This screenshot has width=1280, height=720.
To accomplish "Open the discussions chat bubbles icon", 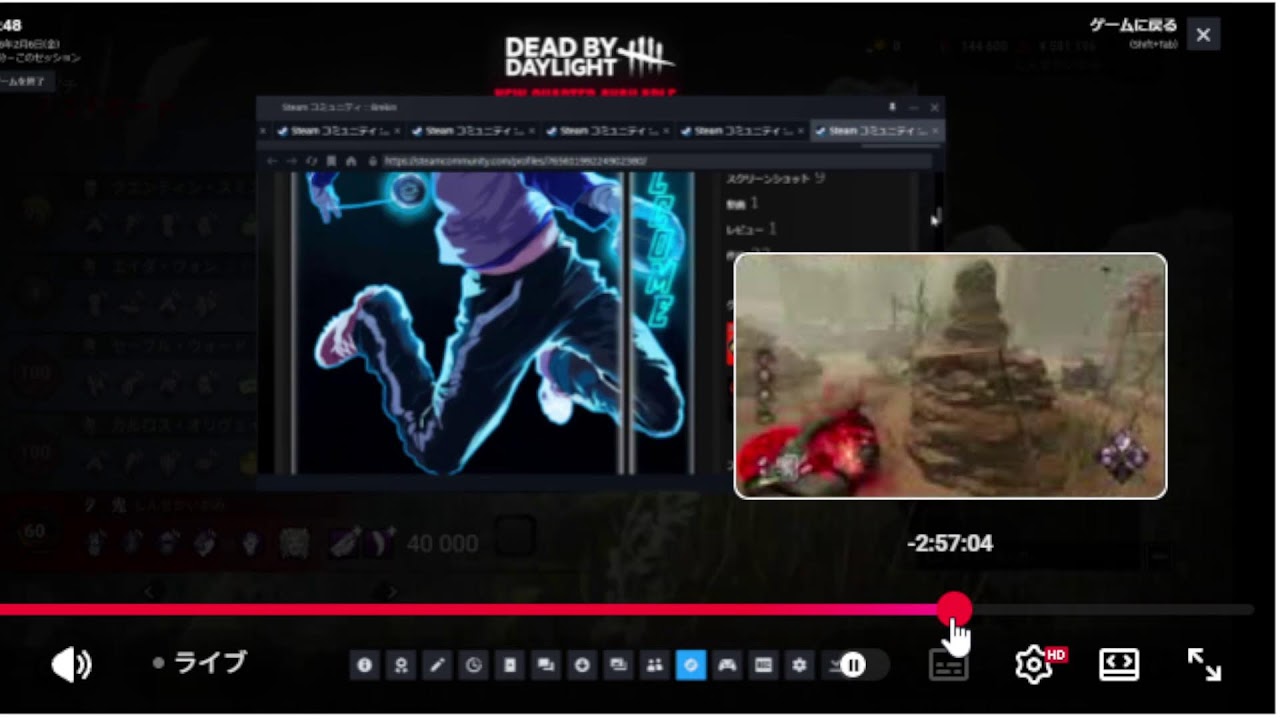I will [x=546, y=664].
